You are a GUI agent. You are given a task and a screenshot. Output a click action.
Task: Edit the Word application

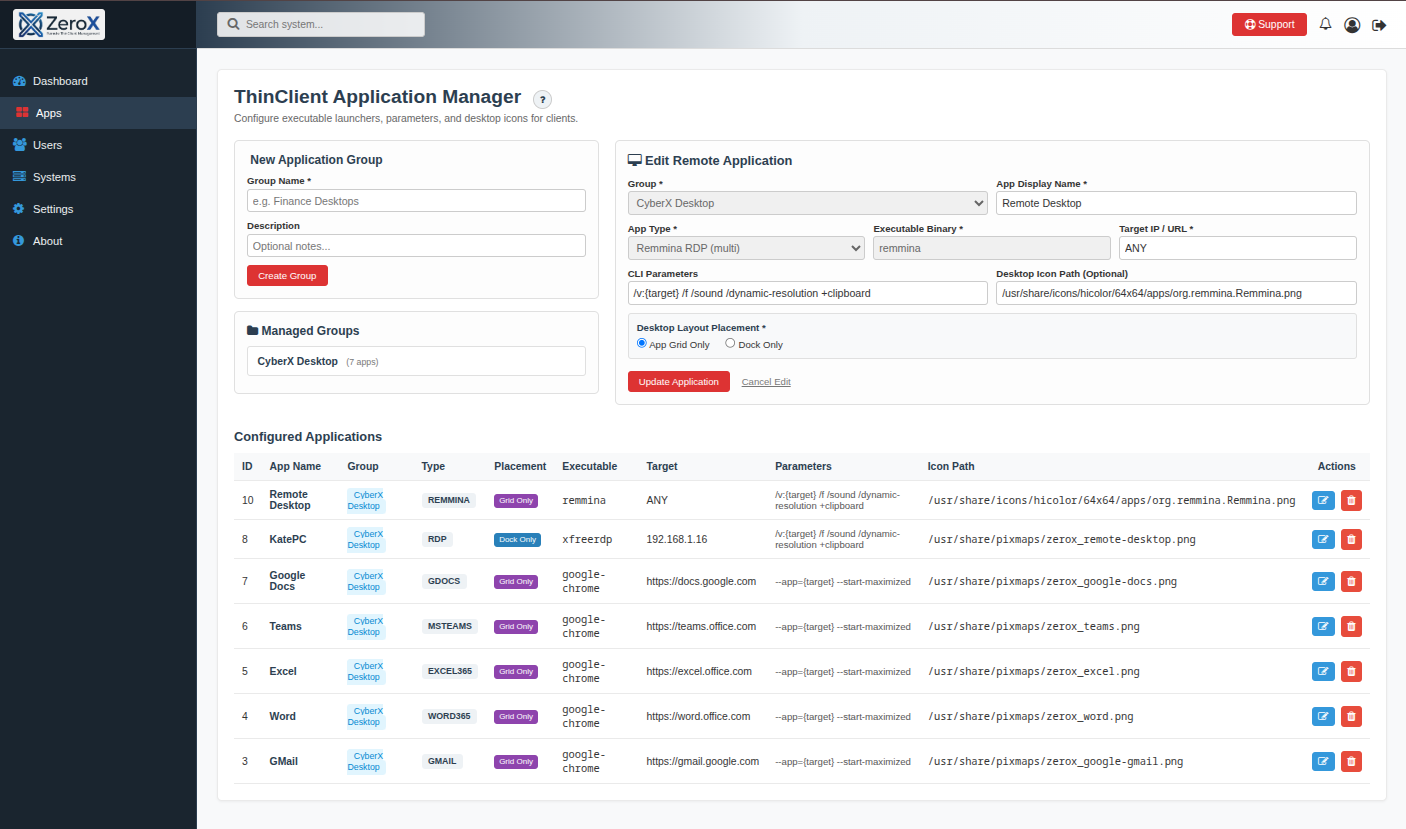tap(1323, 716)
